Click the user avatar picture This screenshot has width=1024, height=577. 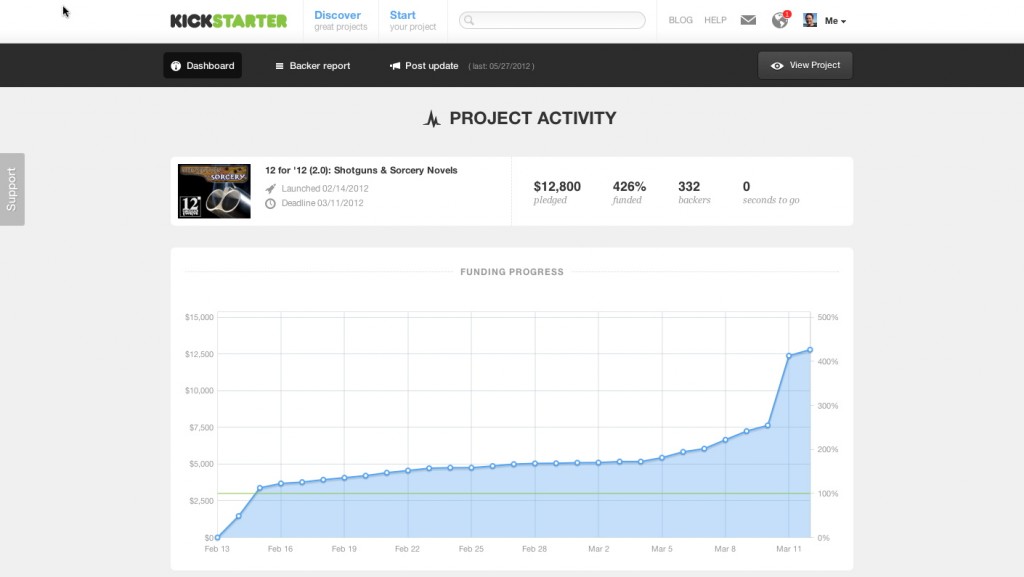click(810, 20)
